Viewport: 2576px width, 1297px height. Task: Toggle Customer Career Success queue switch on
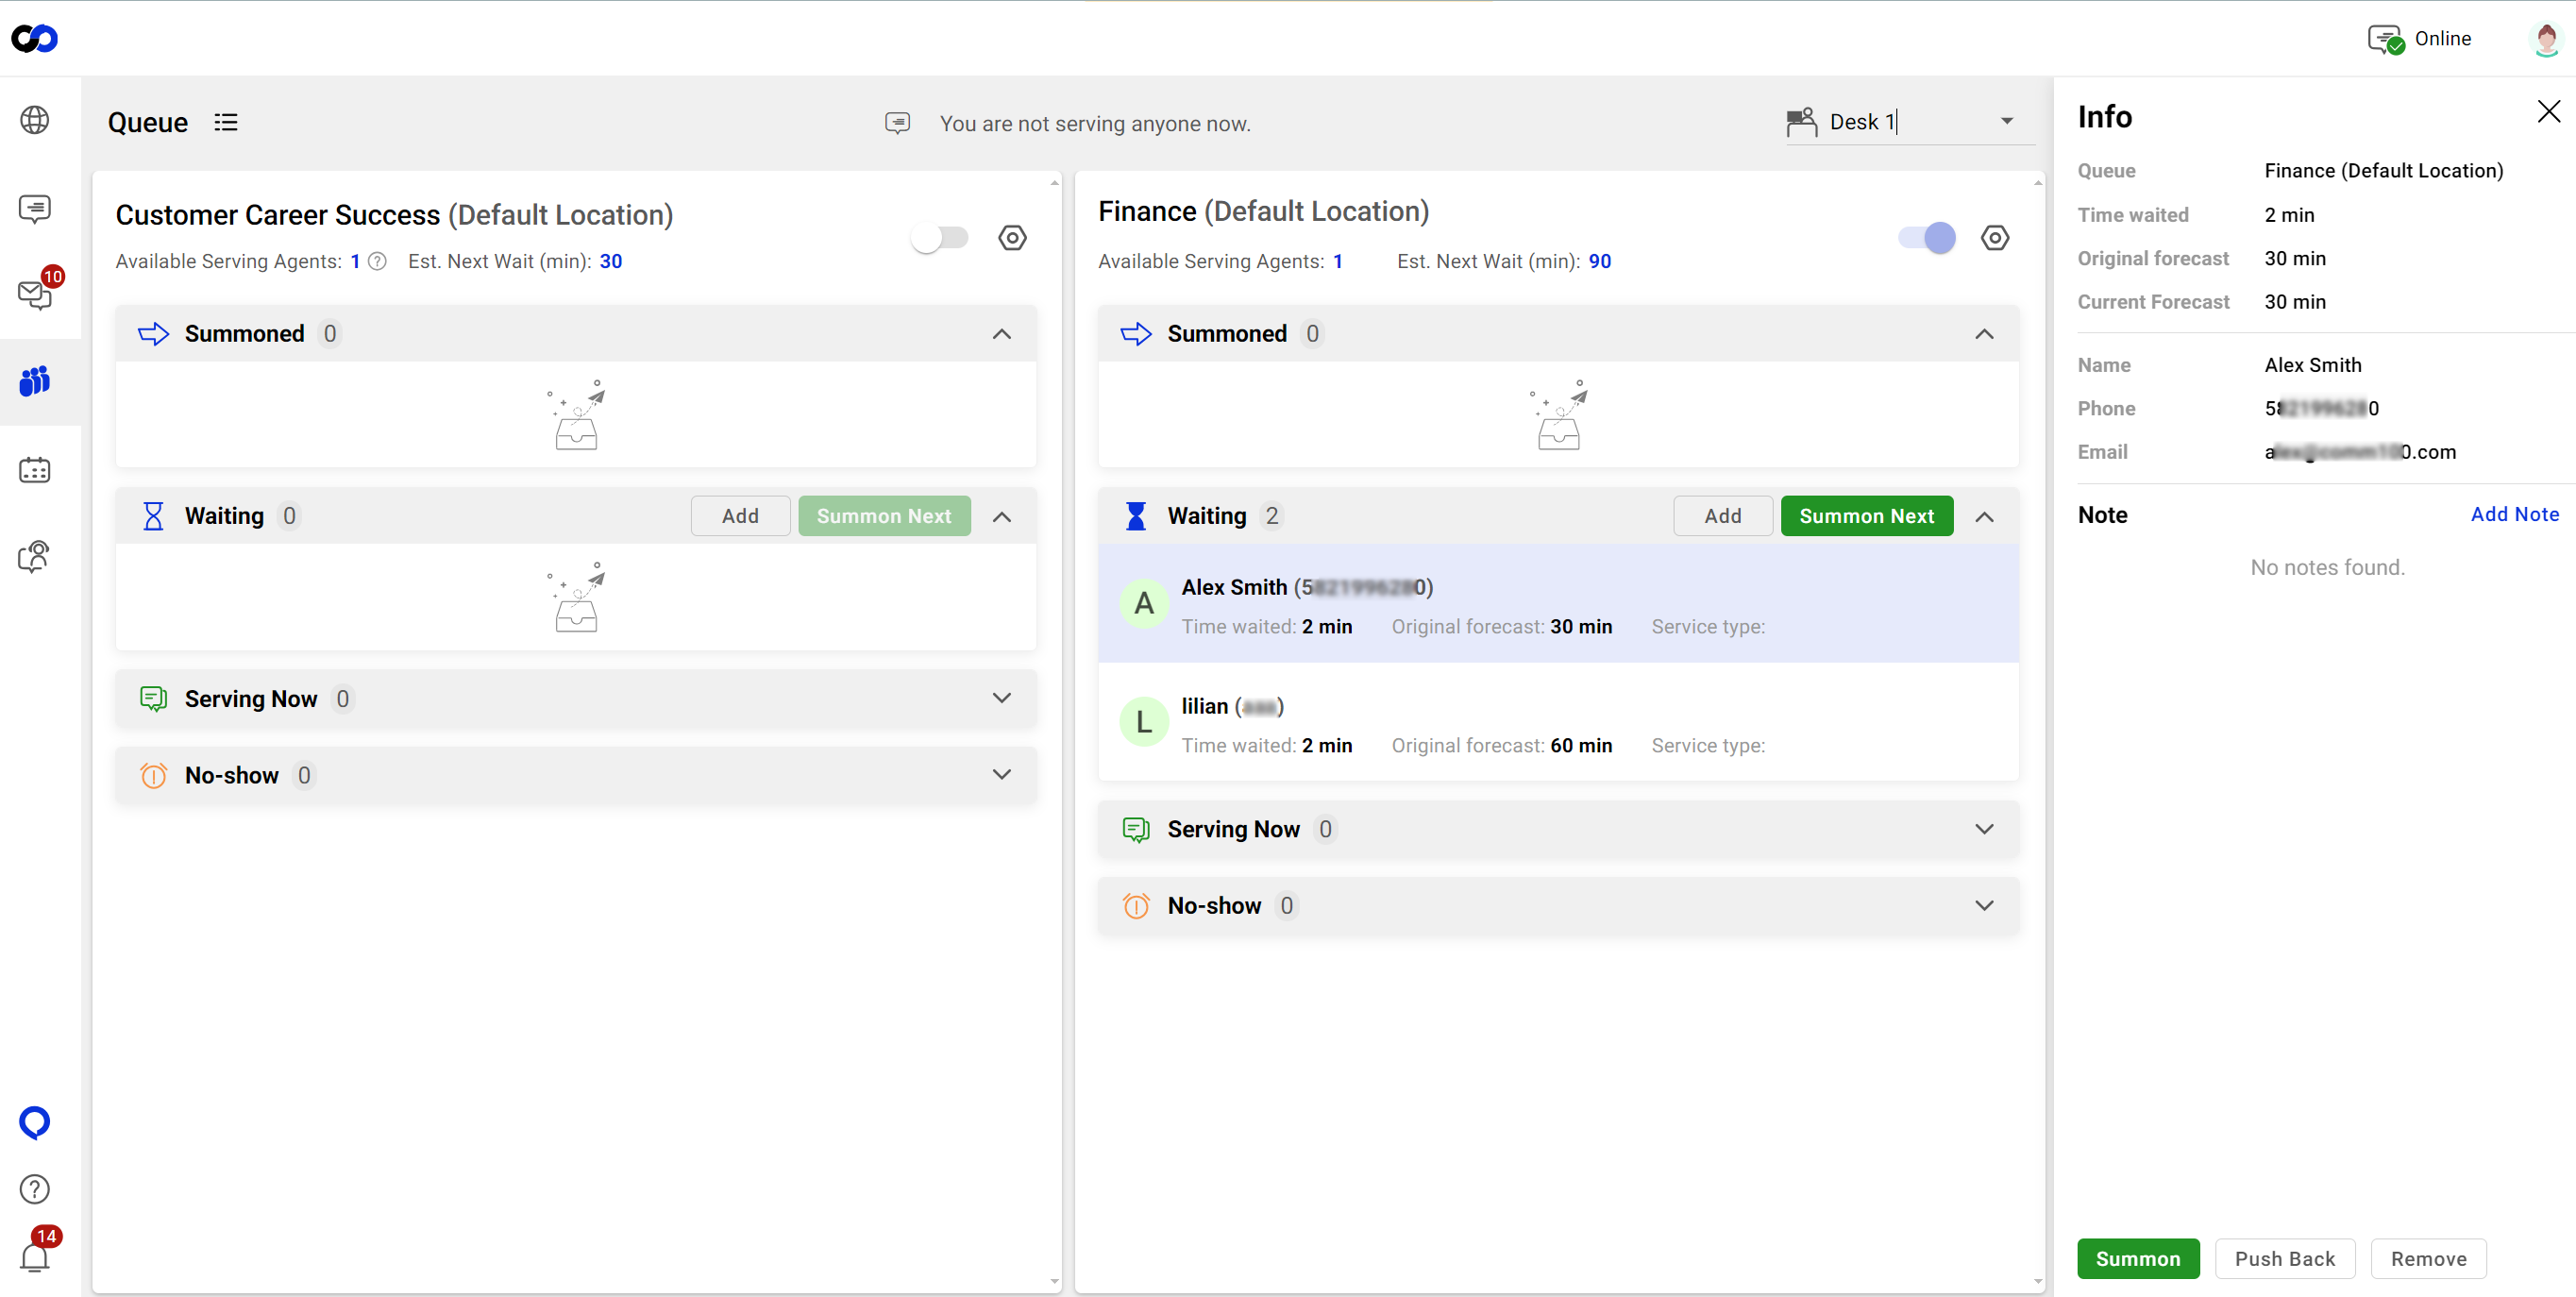pyautogui.click(x=939, y=238)
